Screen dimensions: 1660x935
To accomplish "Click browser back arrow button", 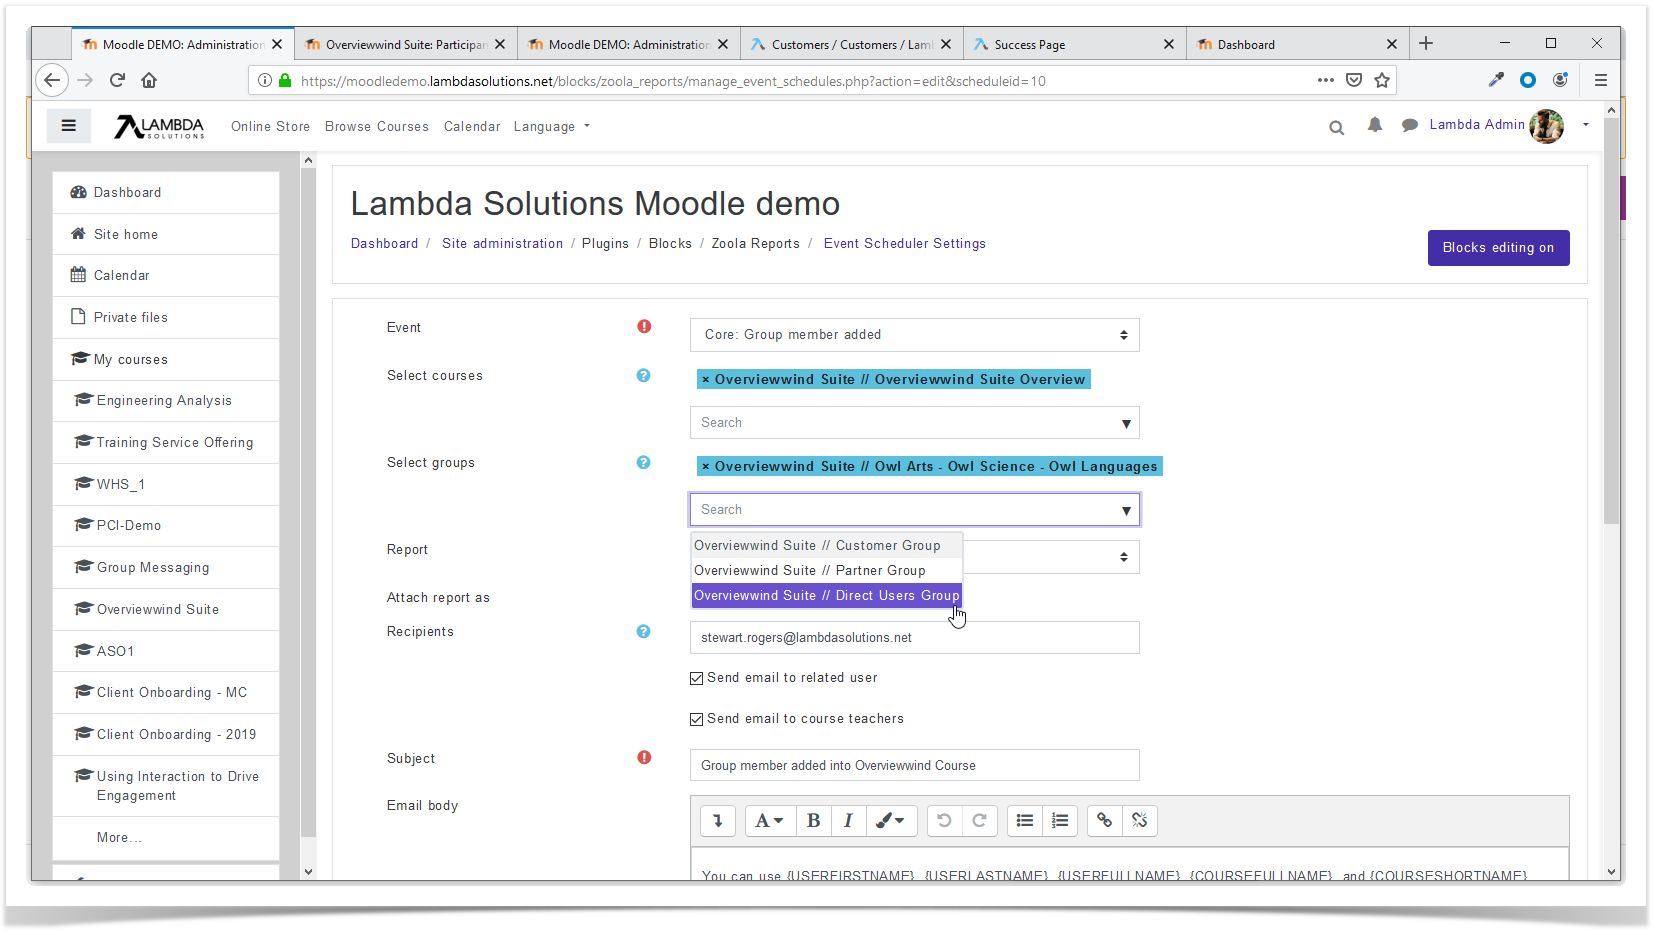I will coord(52,80).
